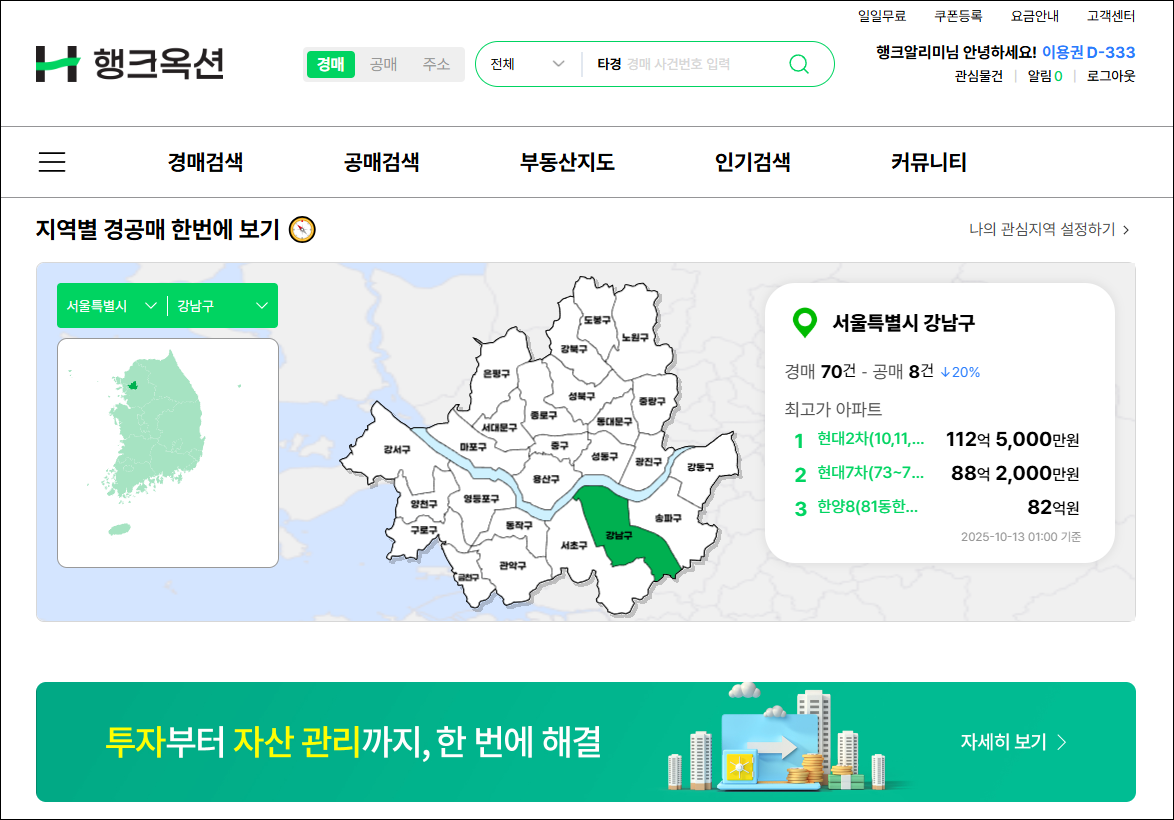Screen dimensions: 1174x820
Task: Select 구로구 on the Seoul map
Action: (x=424, y=529)
